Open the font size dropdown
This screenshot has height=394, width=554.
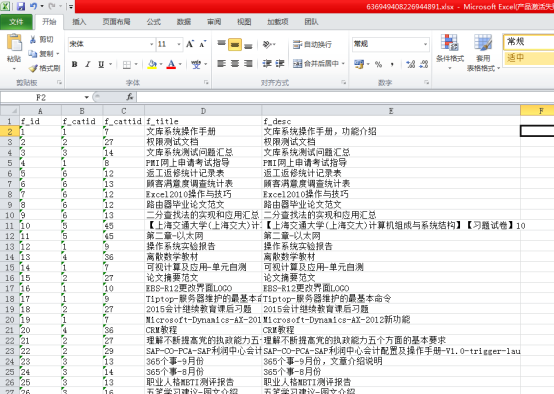pos(179,44)
